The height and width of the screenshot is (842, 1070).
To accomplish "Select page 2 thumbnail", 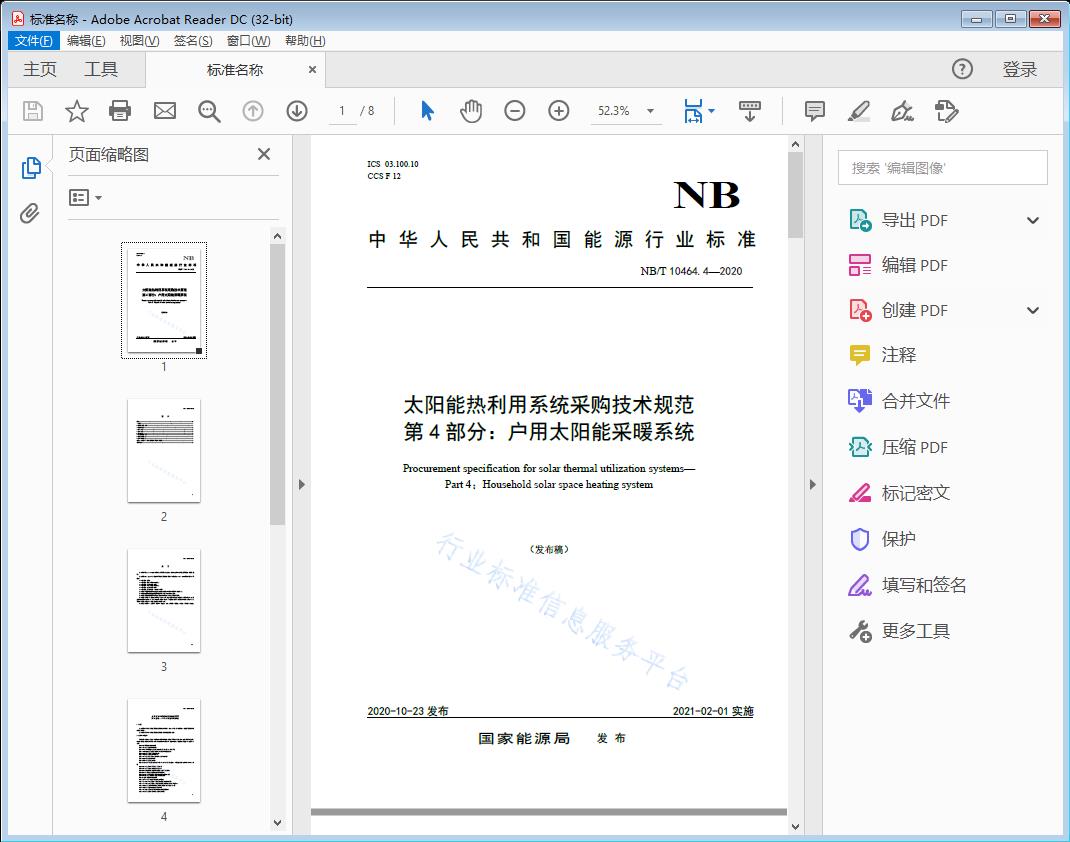I will (163, 452).
